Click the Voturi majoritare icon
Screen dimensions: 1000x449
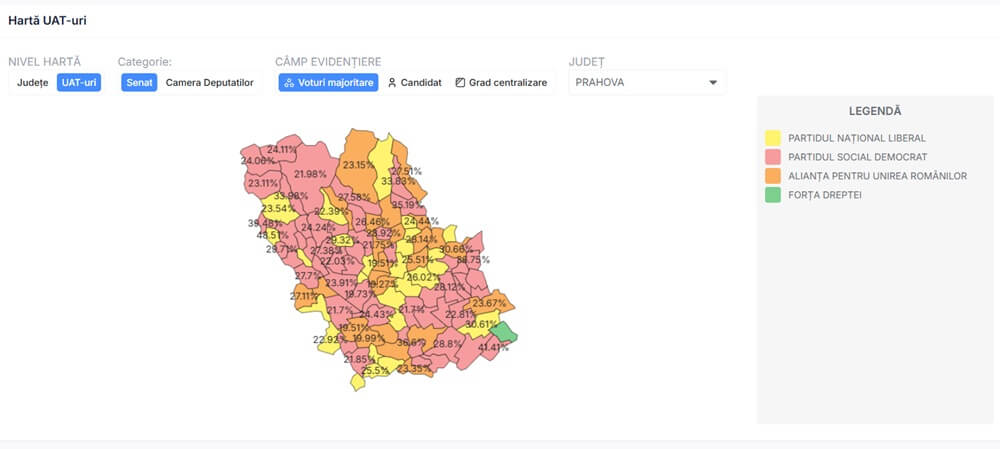pyautogui.click(x=290, y=83)
